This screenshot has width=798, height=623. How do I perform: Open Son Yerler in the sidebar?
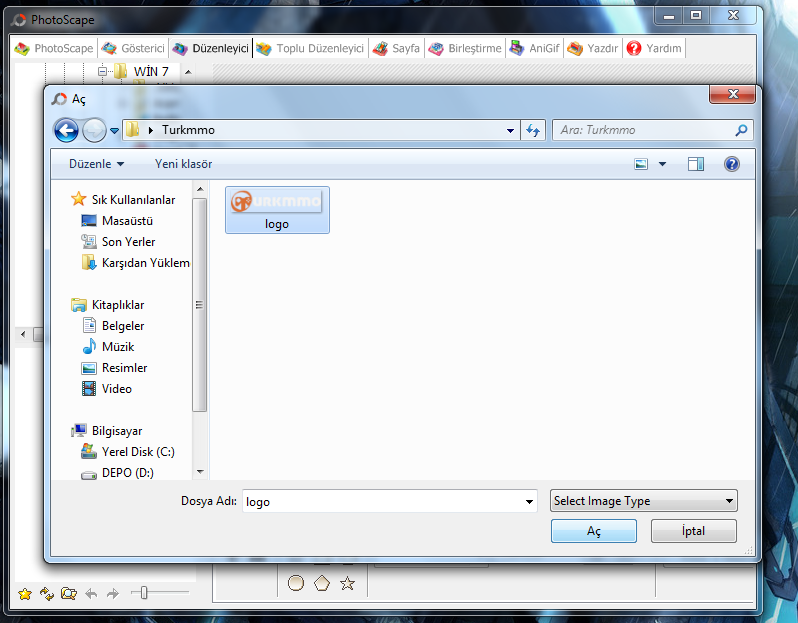tap(118, 242)
